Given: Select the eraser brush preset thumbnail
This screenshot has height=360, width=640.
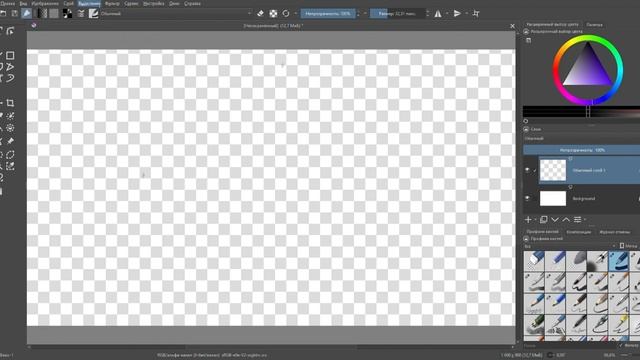Looking at the screenshot, I should [x=534, y=261].
